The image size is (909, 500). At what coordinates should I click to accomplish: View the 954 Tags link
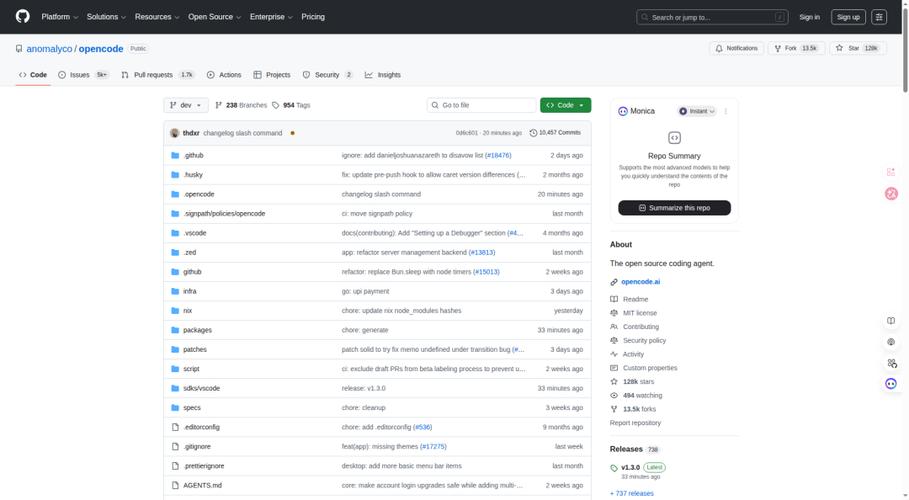[291, 105]
